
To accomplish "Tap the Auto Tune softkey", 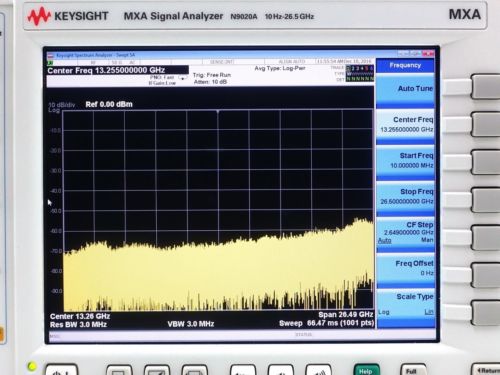I will (x=405, y=90).
